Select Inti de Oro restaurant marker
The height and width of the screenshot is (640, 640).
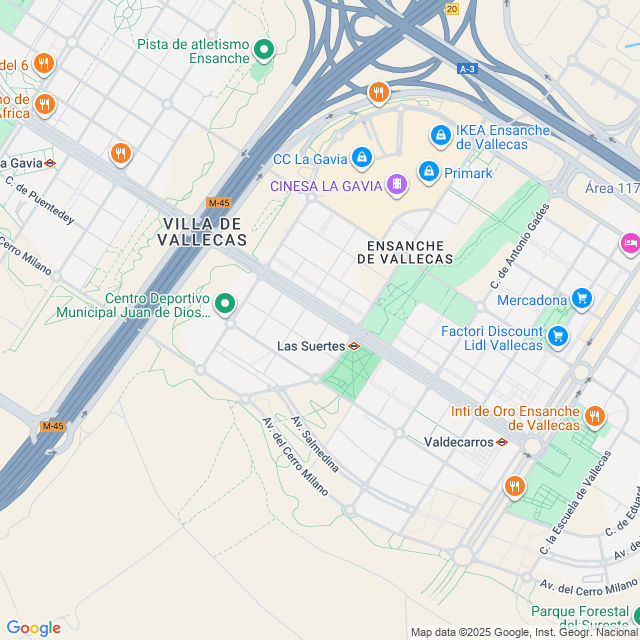pos(595,417)
